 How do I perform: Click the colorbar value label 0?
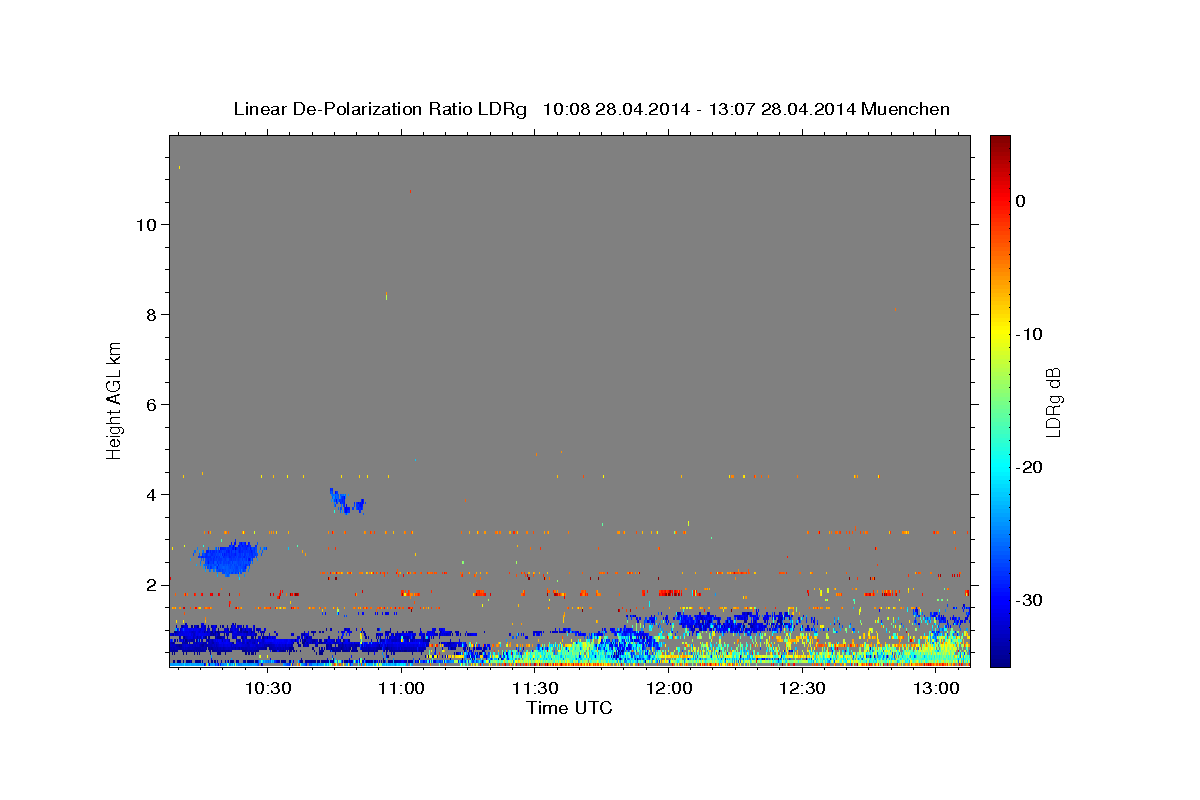tap(1020, 201)
